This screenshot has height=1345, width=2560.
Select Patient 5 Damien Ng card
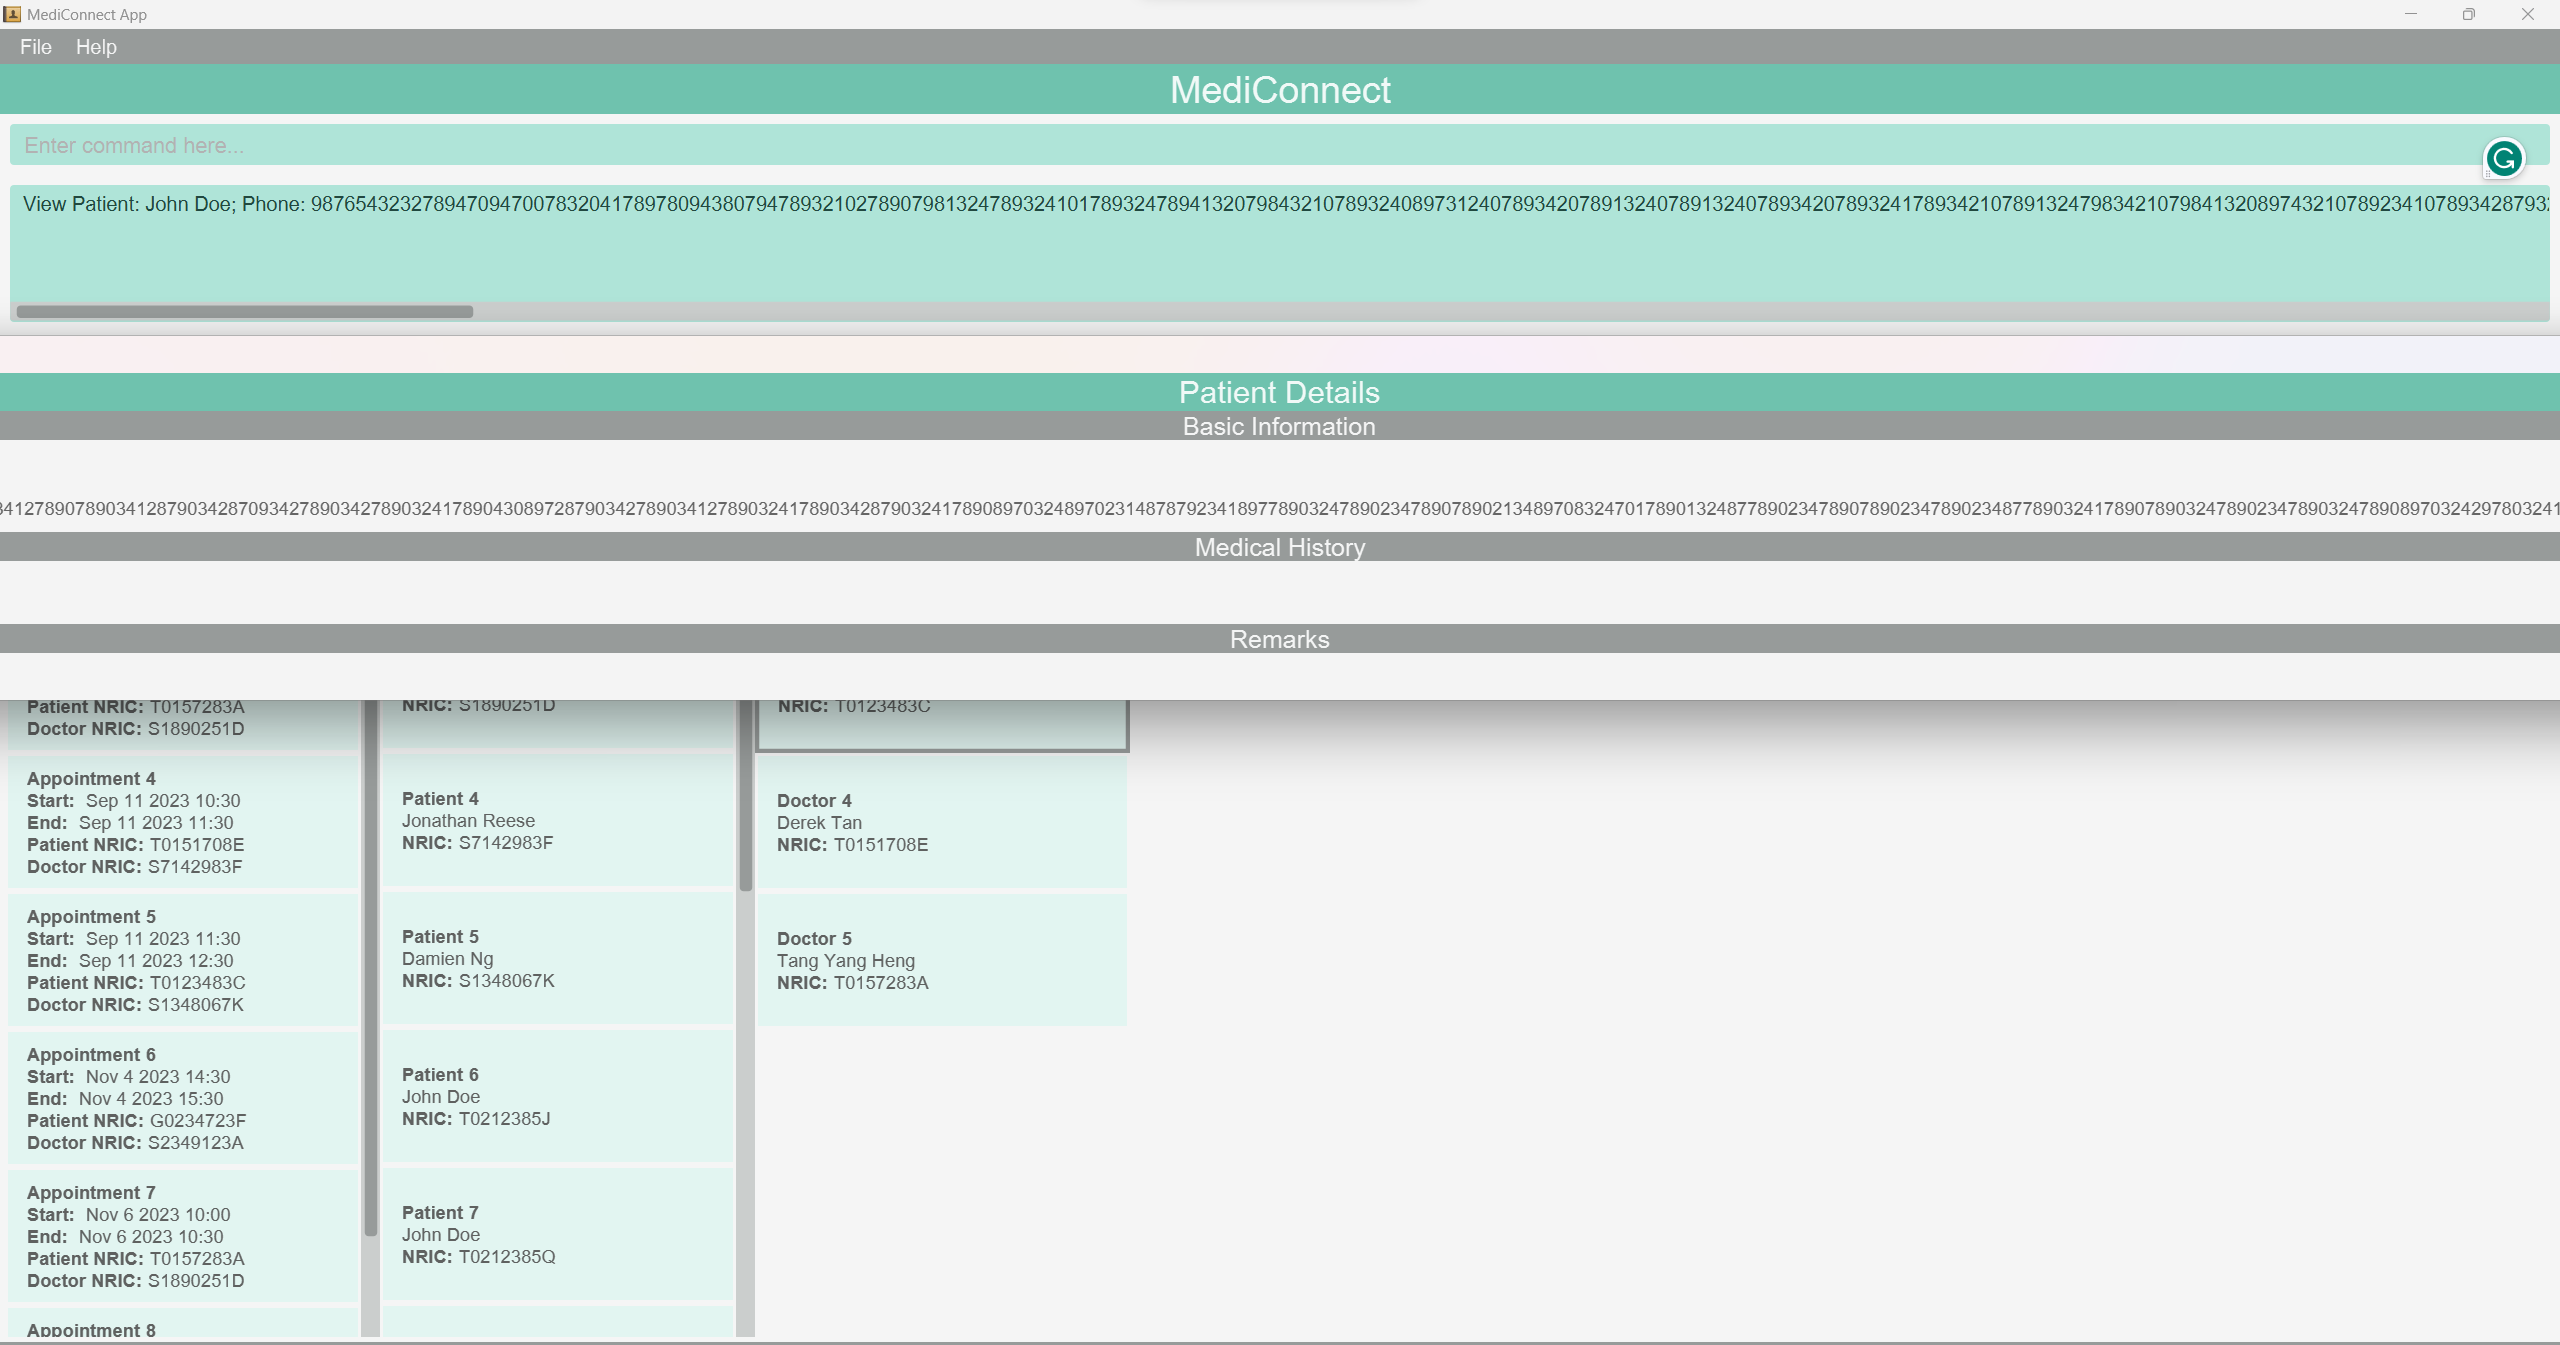coord(557,958)
